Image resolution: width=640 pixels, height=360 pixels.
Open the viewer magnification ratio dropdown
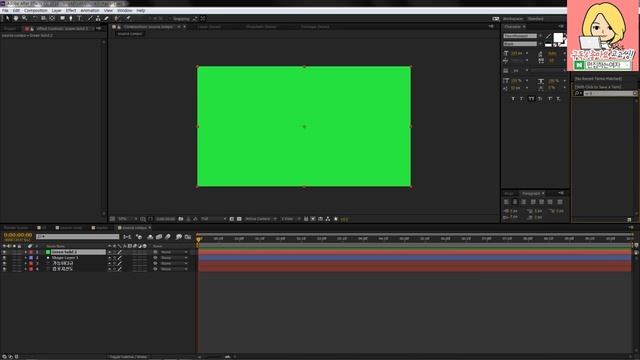[x=127, y=219]
